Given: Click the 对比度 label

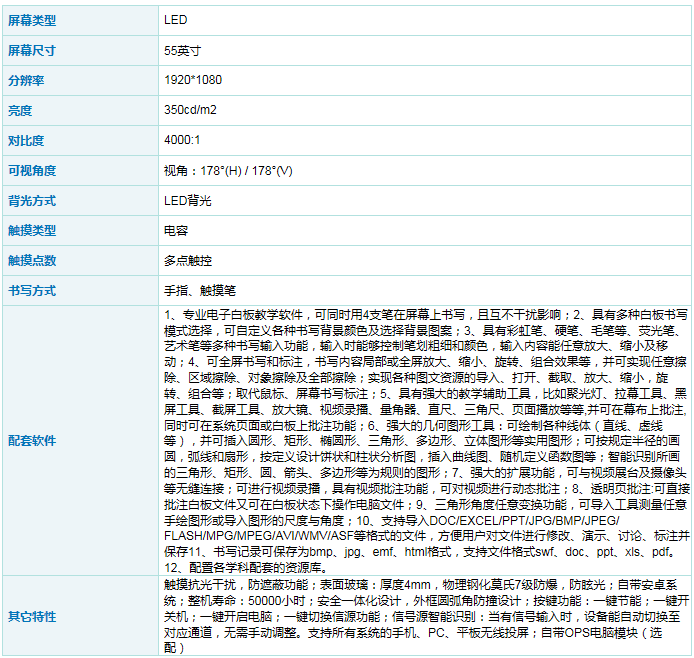Looking at the screenshot, I should tap(26, 141).
